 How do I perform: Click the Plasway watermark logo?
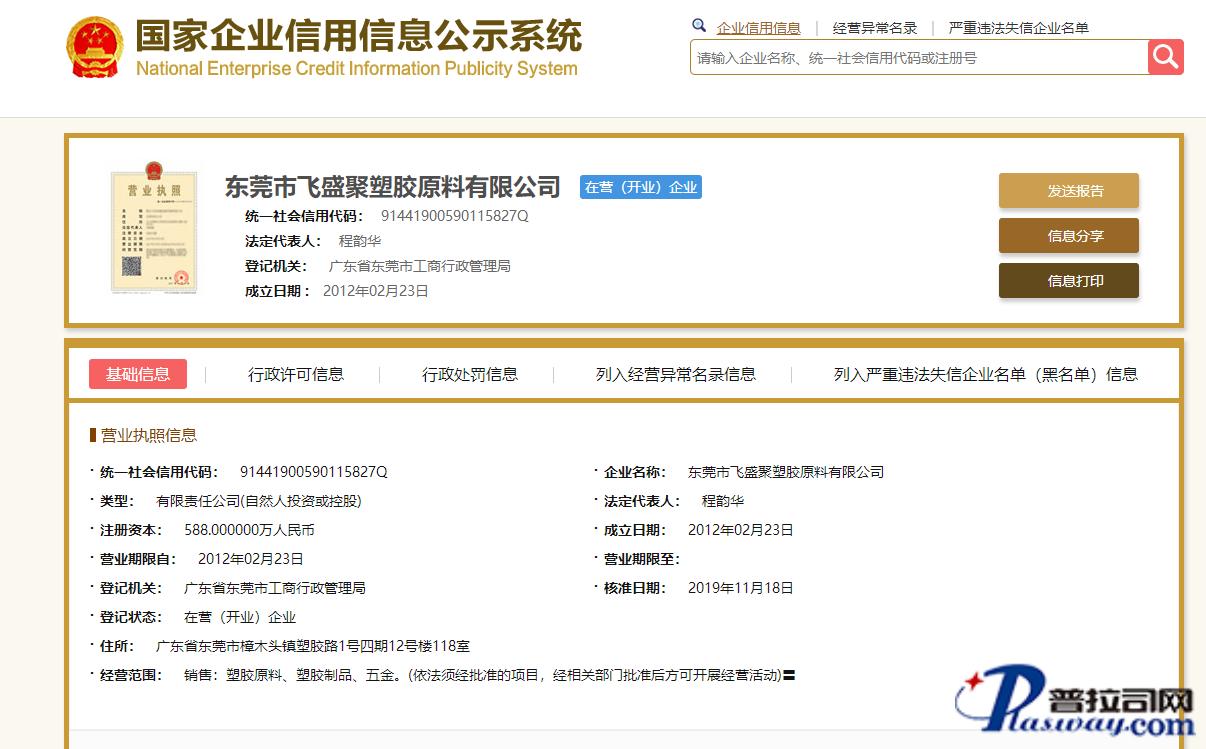click(1075, 710)
